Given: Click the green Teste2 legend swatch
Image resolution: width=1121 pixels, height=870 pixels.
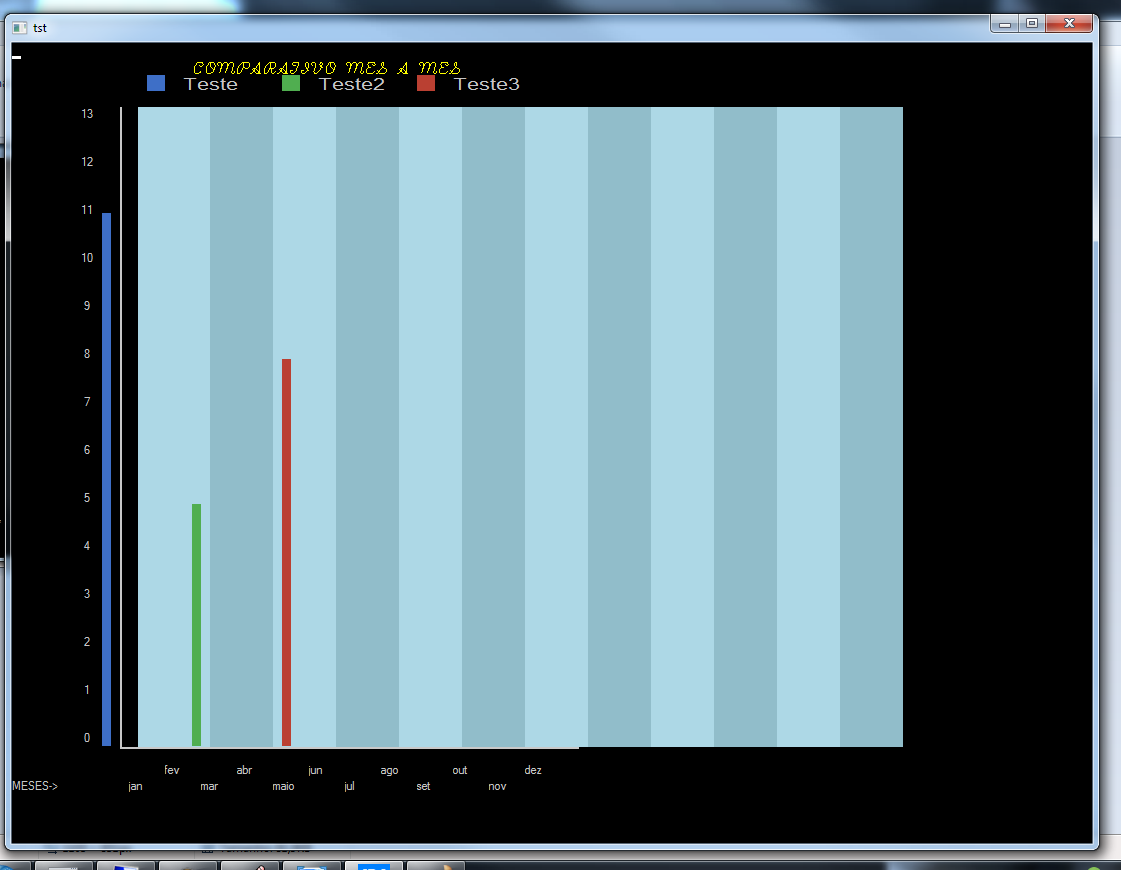Looking at the screenshot, I should tap(291, 83).
